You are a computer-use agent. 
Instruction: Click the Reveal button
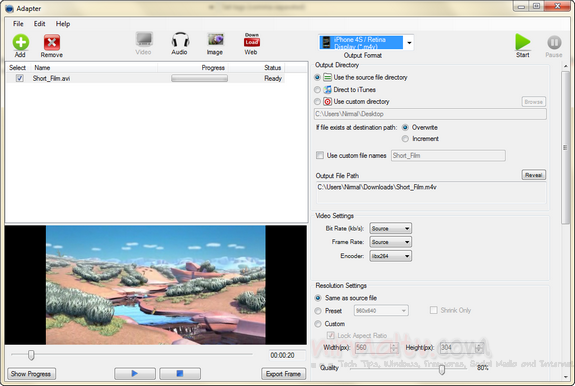tap(534, 175)
